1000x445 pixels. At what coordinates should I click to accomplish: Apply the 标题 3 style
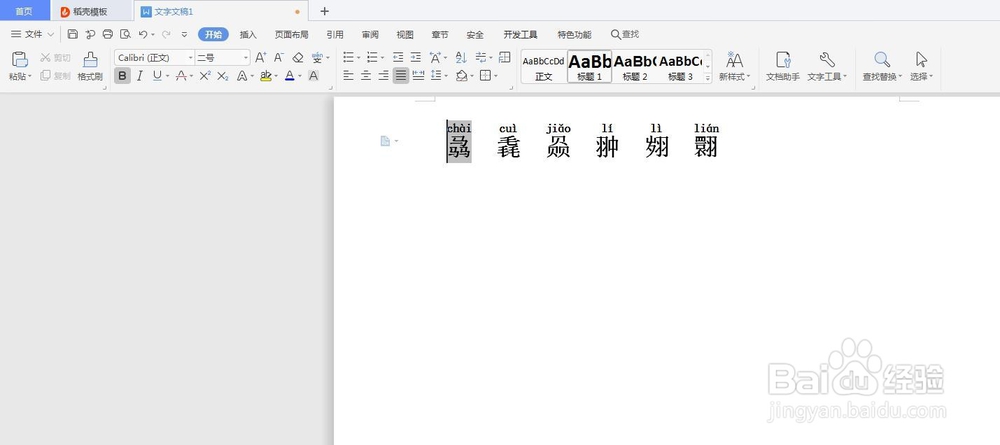680,67
